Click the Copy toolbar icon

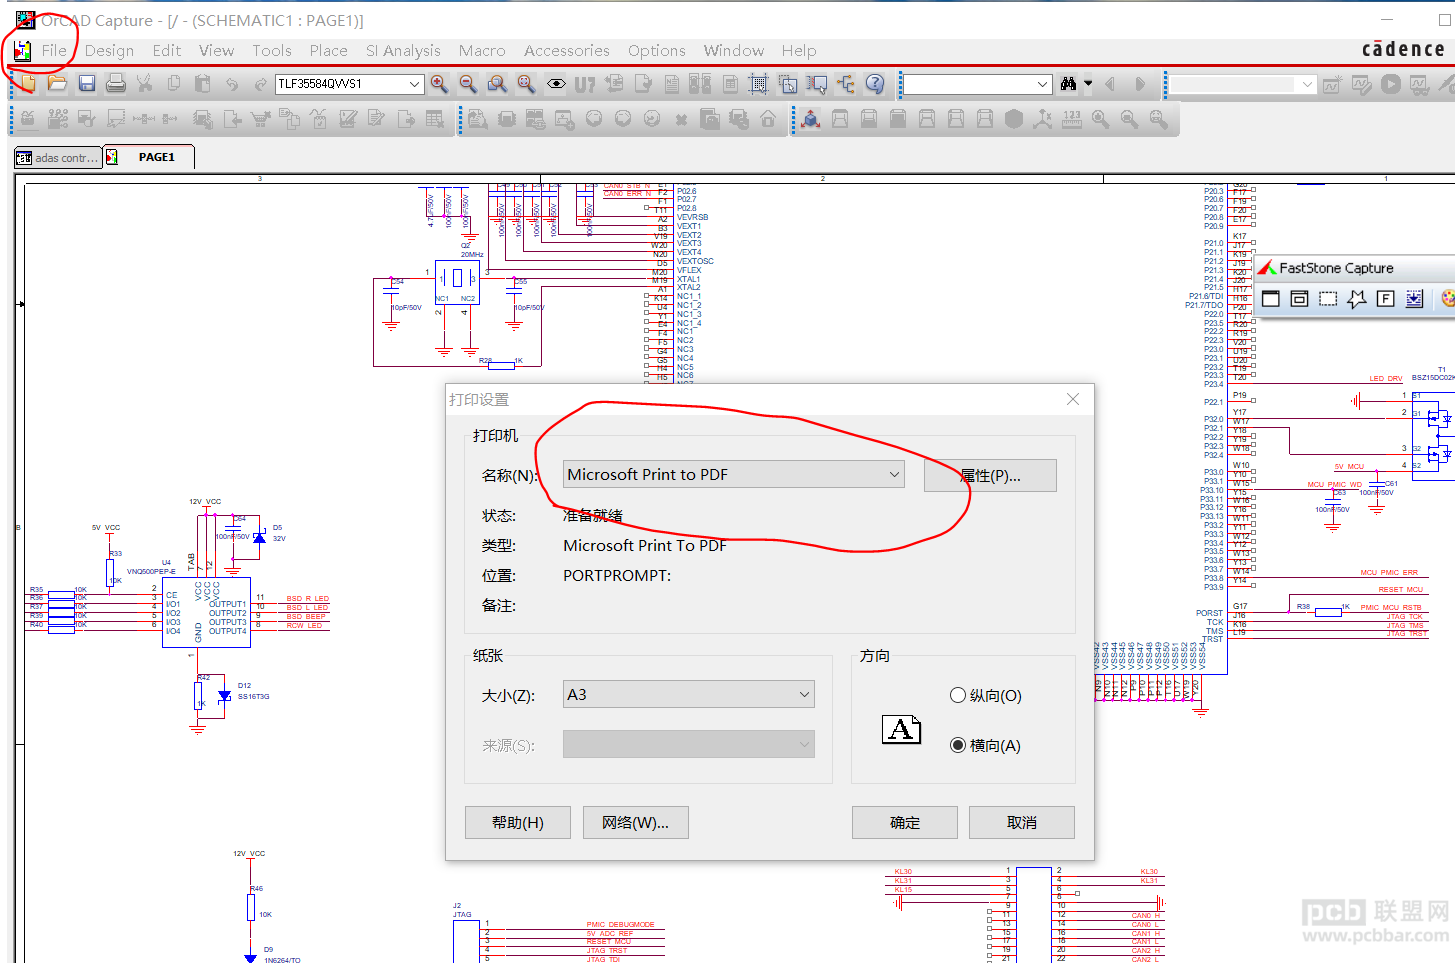tap(174, 84)
